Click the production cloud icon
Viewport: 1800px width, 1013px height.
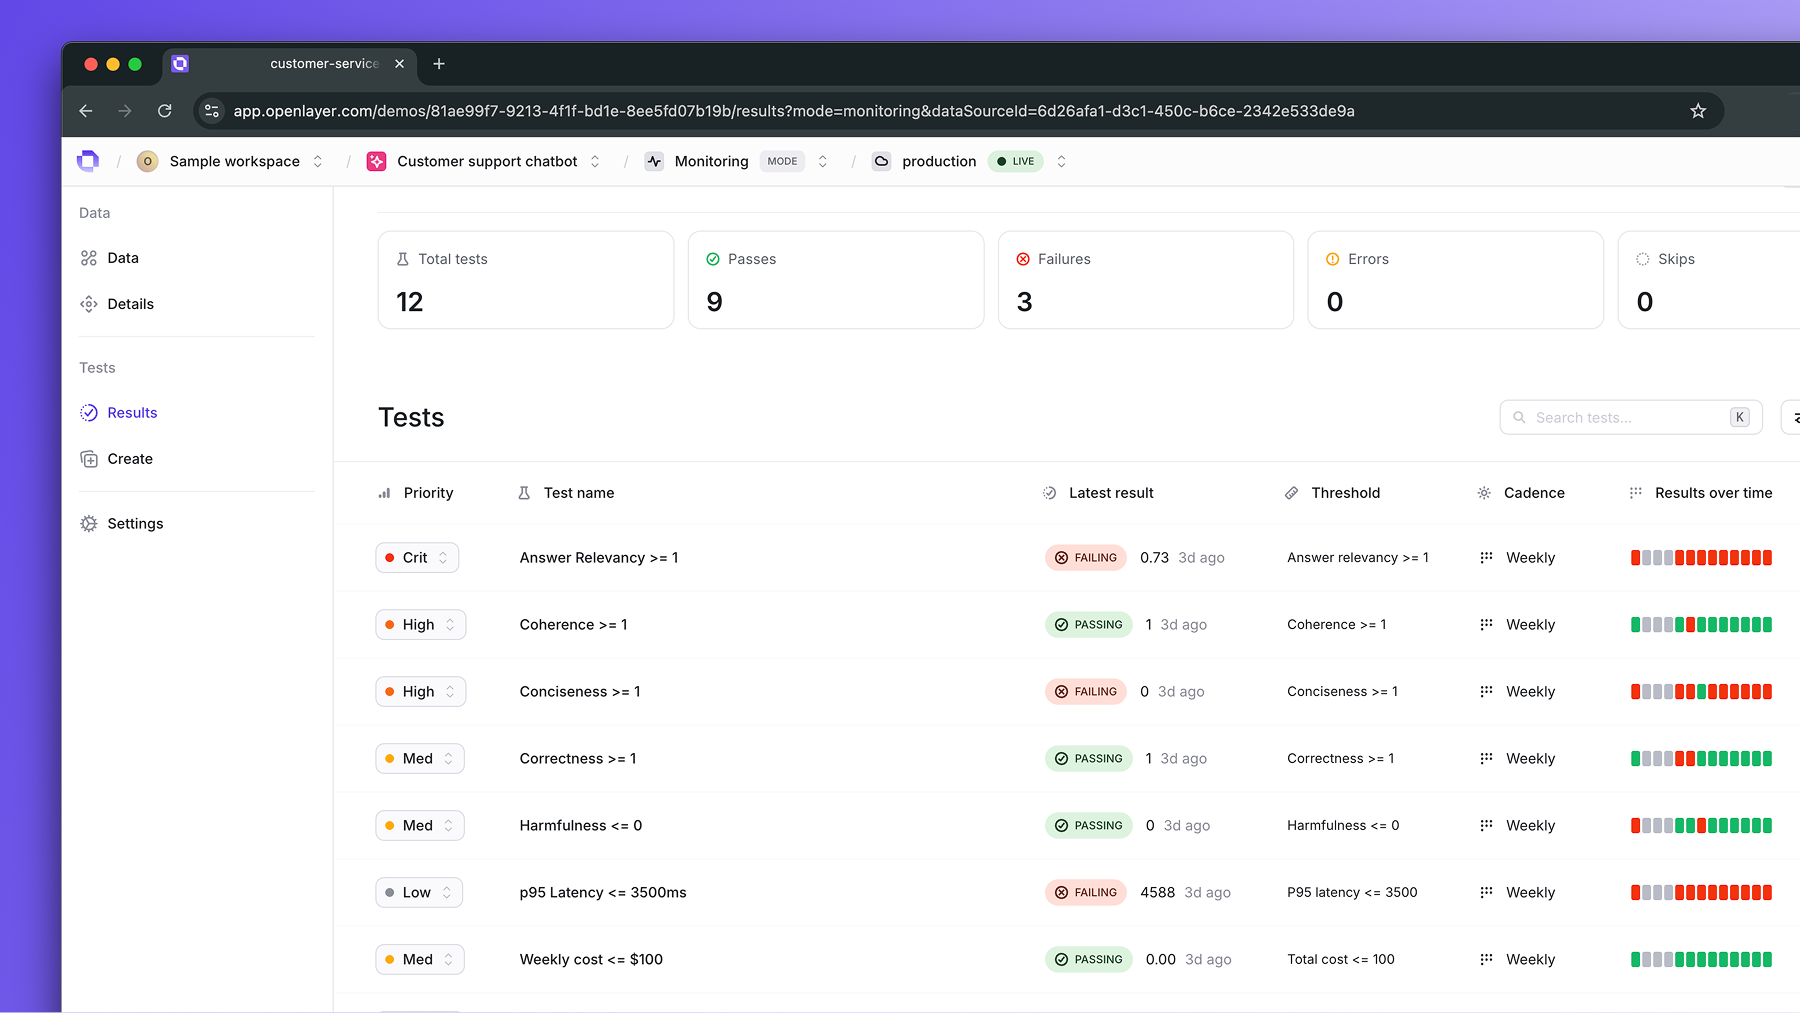[x=881, y=161]
